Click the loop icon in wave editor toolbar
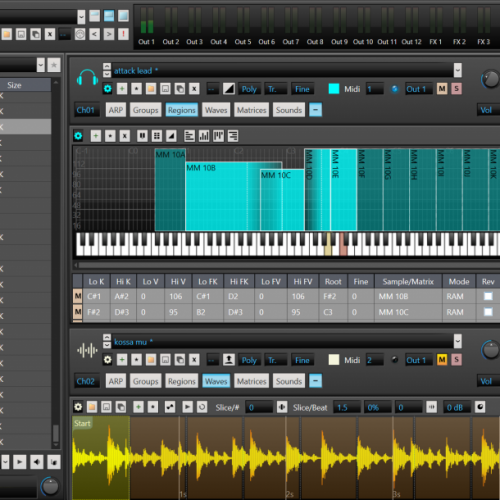The height and width of the screenshot is (500, 500). tap(202, 407)
